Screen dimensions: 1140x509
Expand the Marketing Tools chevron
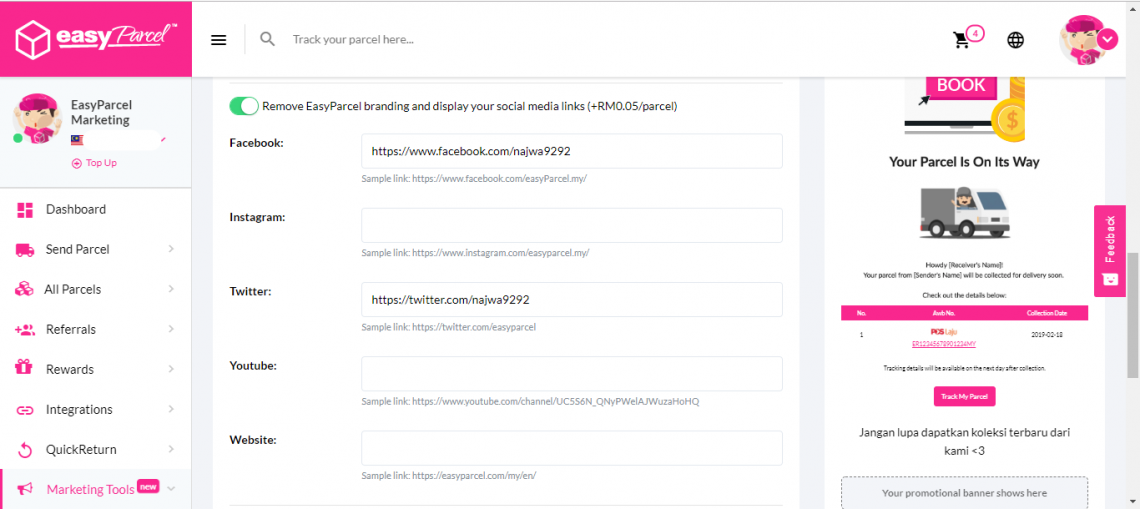pos(171,489)
